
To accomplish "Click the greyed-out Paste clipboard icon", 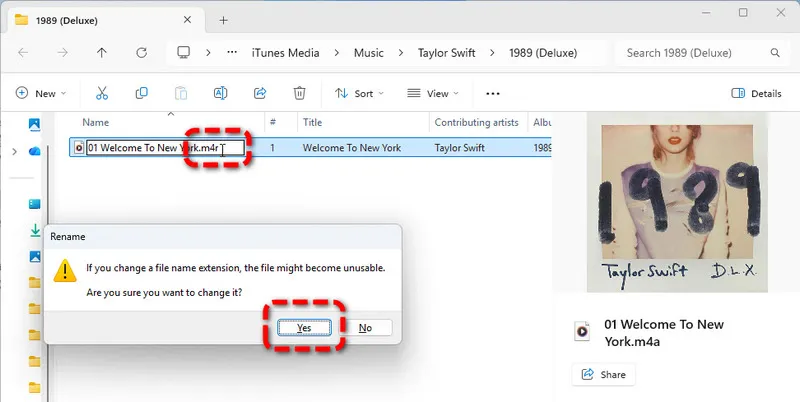I will [x=181, y=93].
